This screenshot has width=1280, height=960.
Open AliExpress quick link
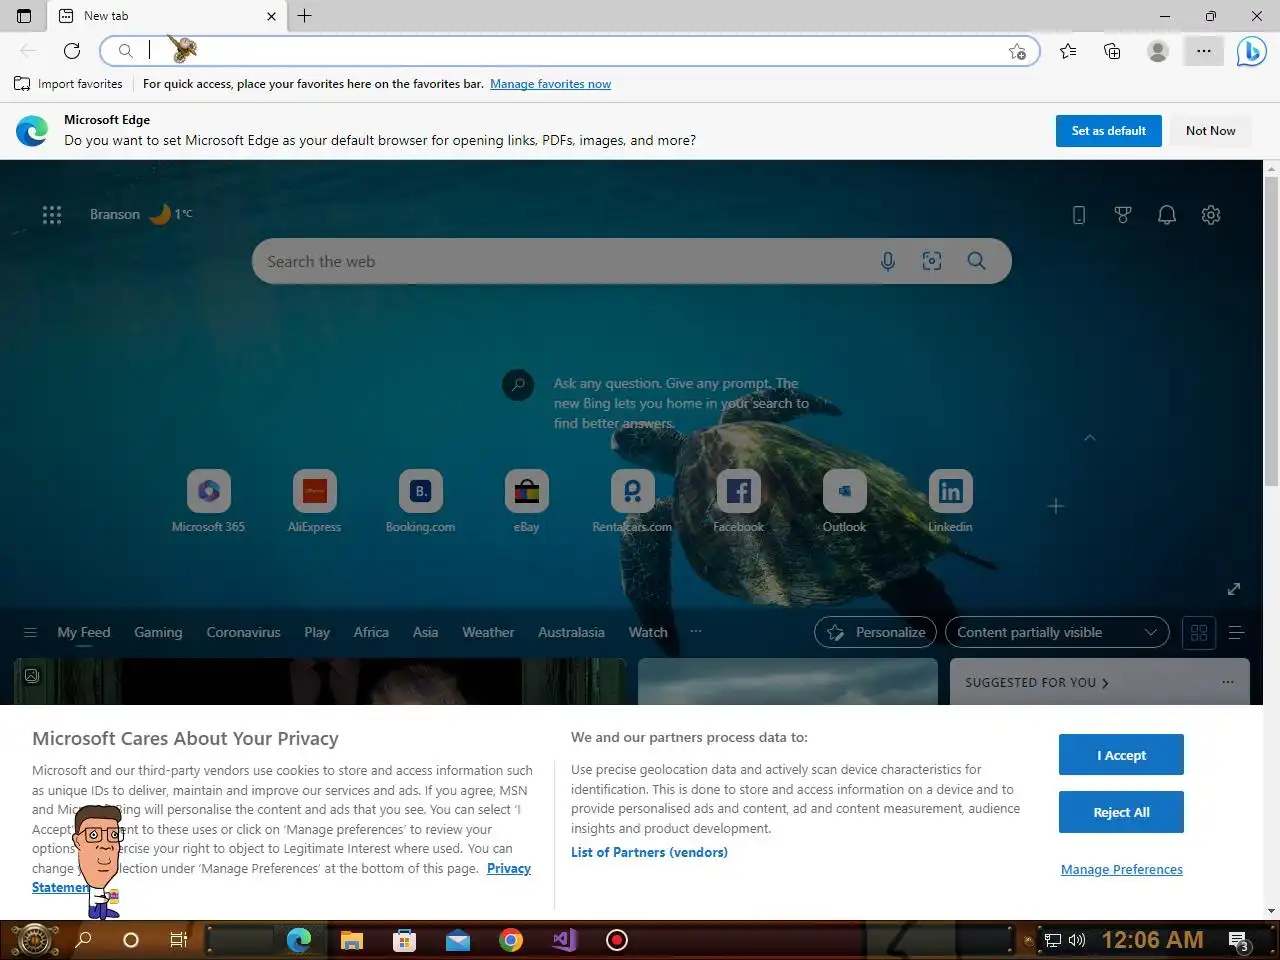pyautogui.click(x=314, y=501)
